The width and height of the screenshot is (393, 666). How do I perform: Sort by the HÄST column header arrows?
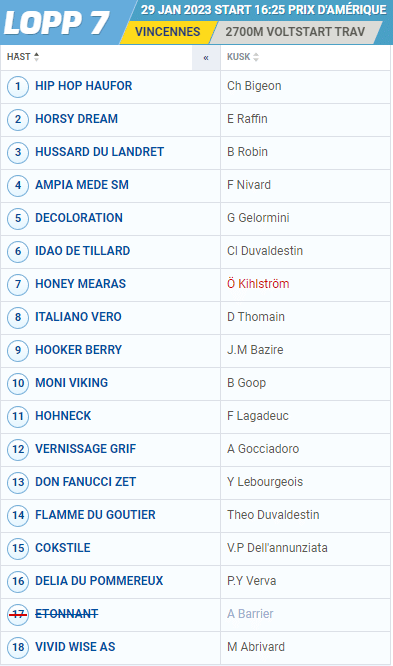[x=37, y=57]
